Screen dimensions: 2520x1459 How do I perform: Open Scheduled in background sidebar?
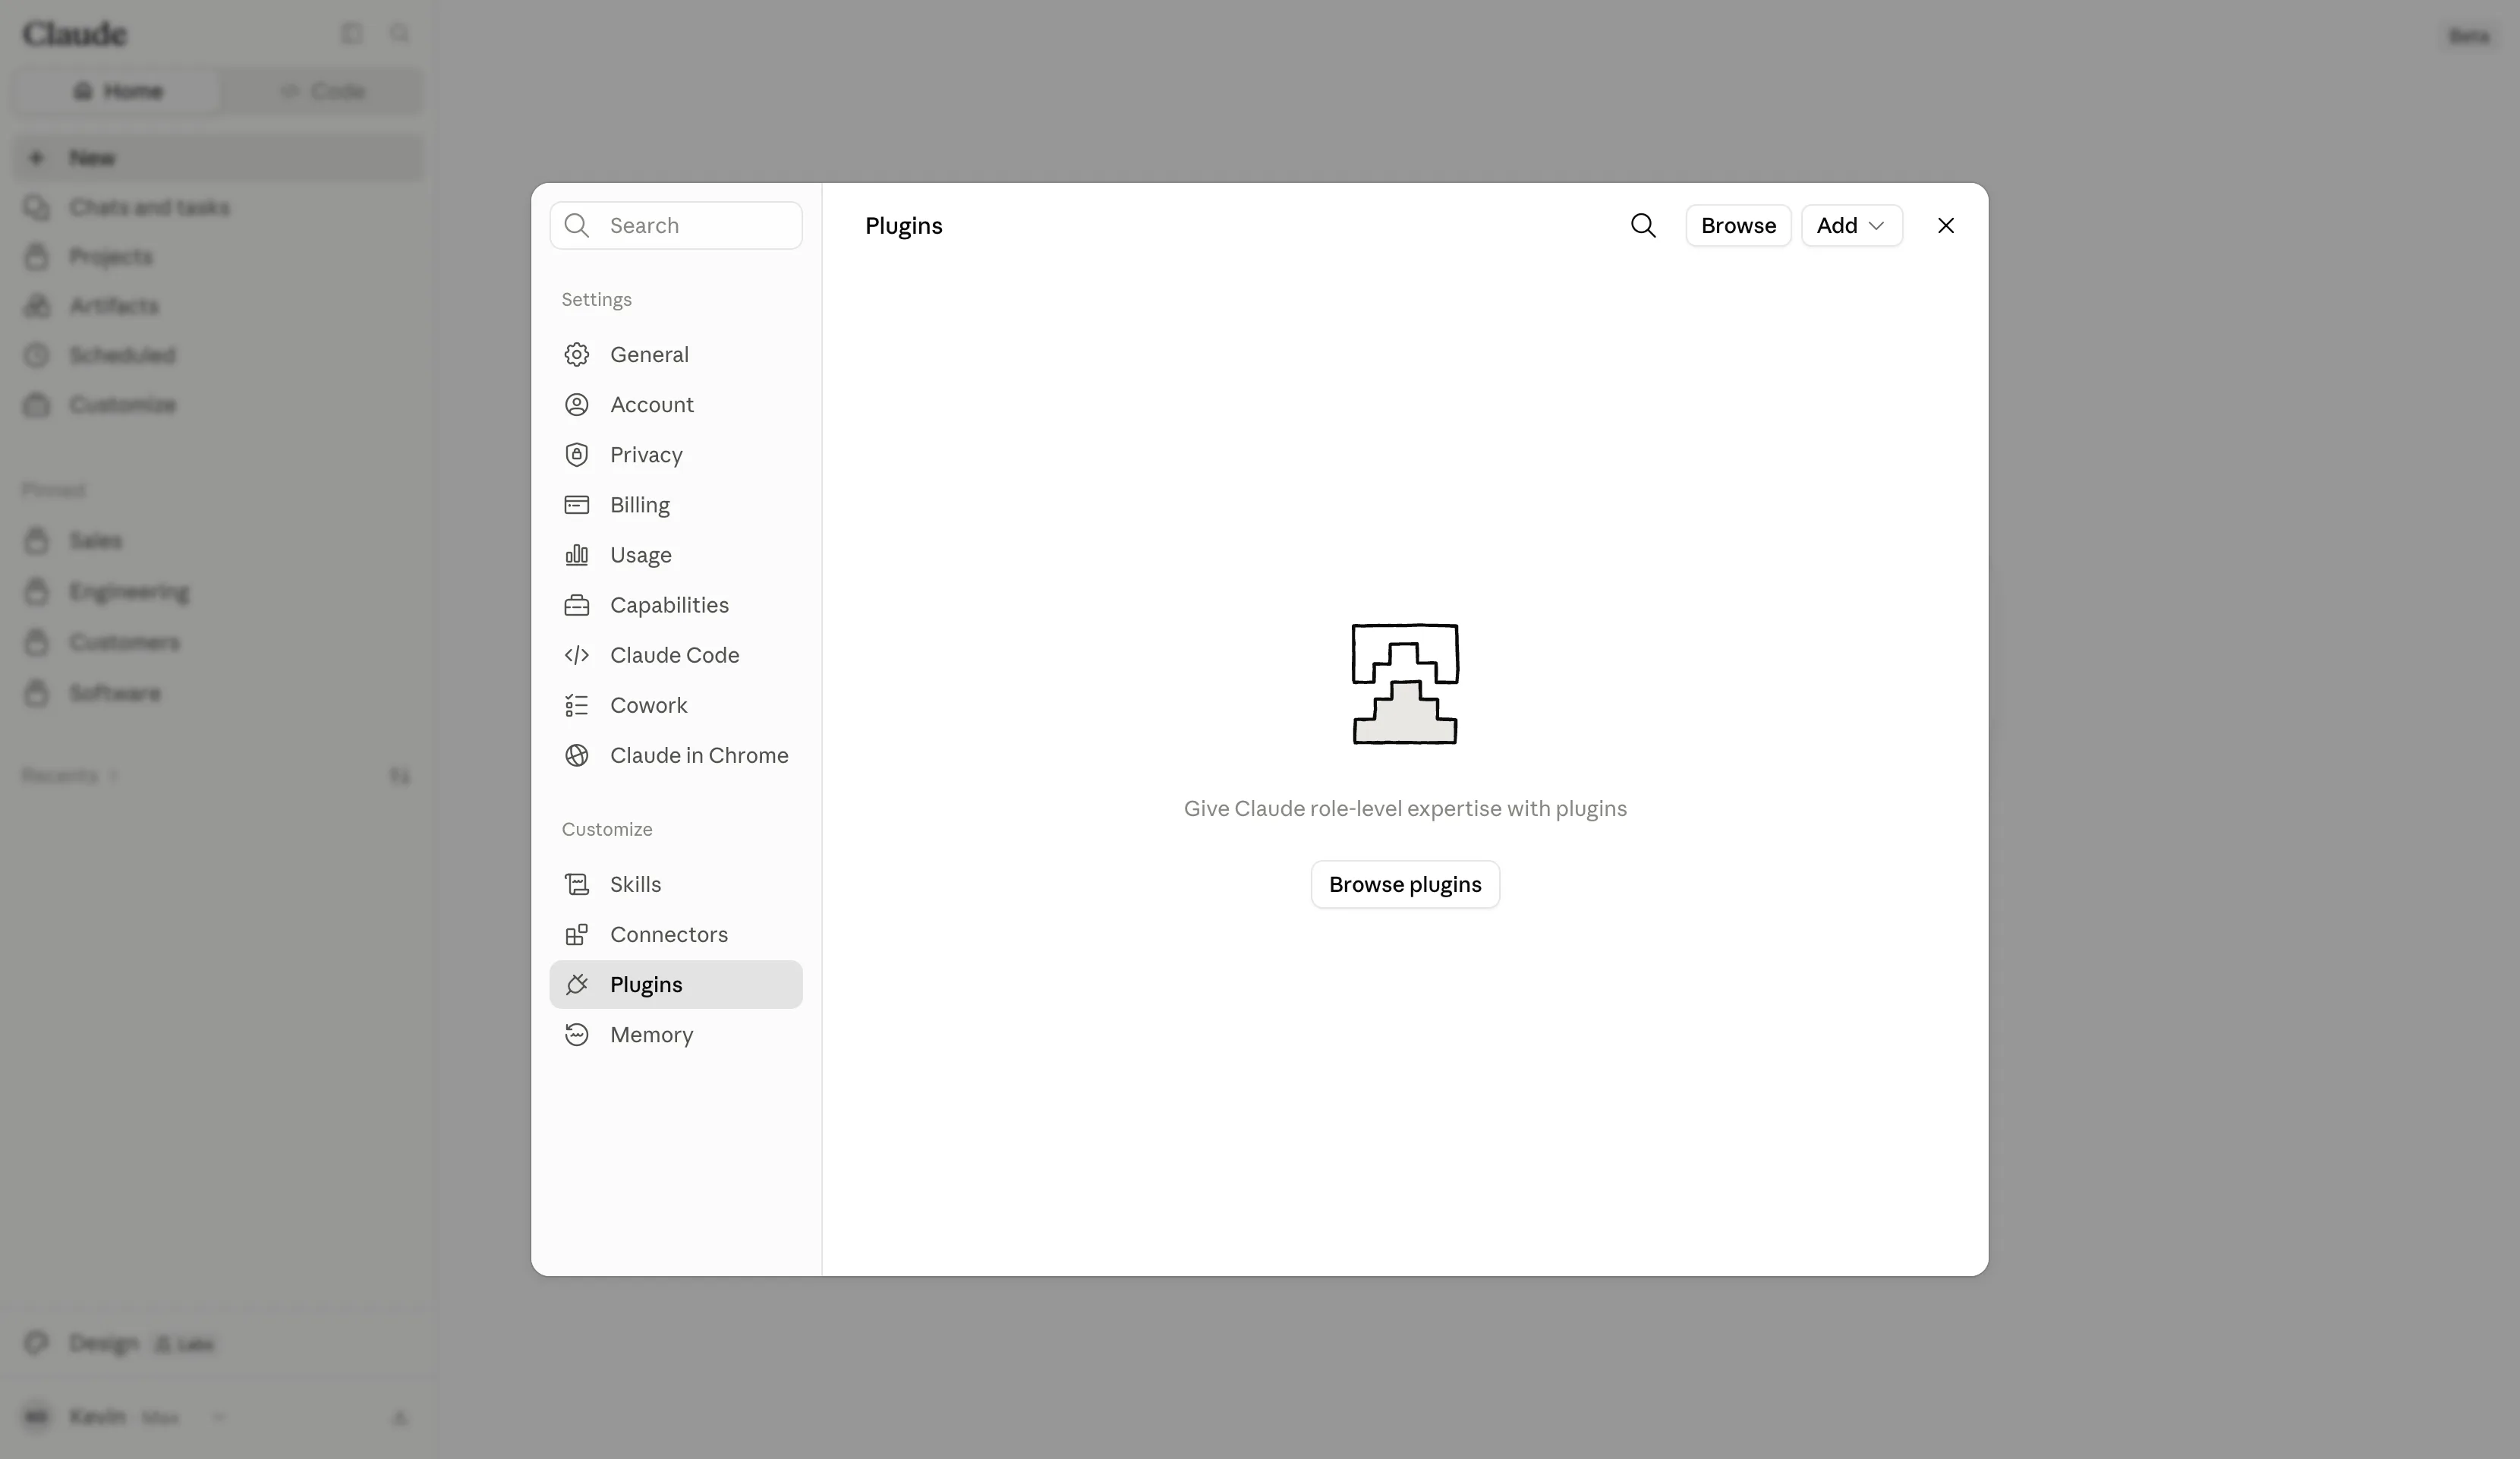[218, 355]
